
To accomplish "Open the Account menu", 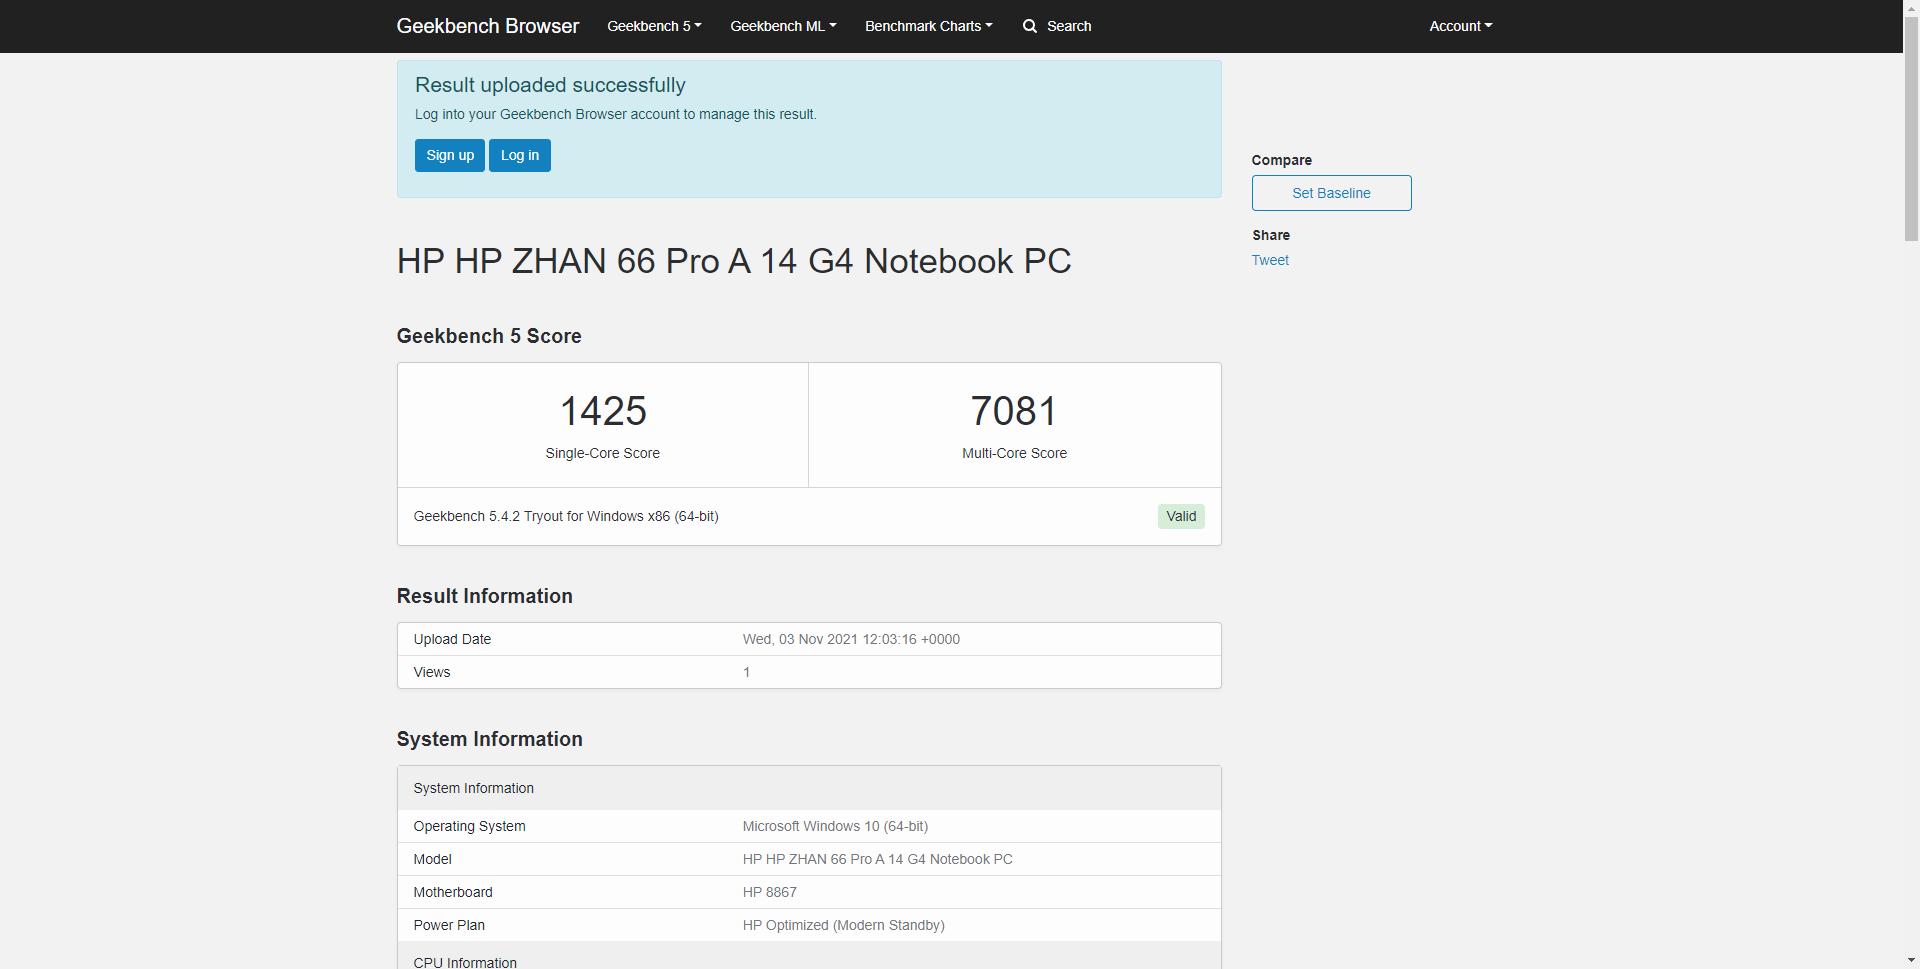I will 1459,26.
